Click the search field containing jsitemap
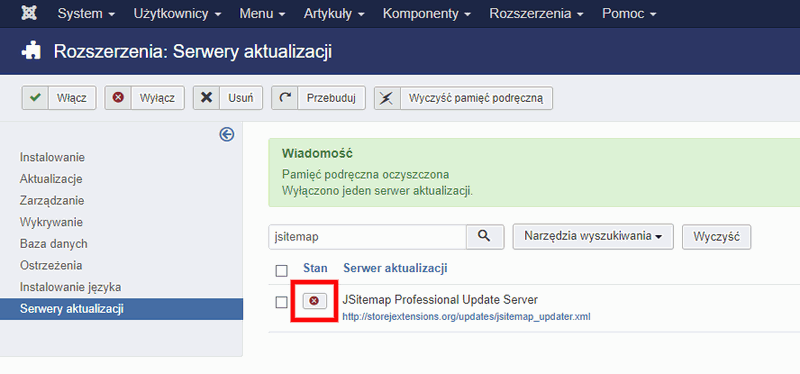Viewport: 800px width, 374px height. pyautogui.click(x=367, y=237)
